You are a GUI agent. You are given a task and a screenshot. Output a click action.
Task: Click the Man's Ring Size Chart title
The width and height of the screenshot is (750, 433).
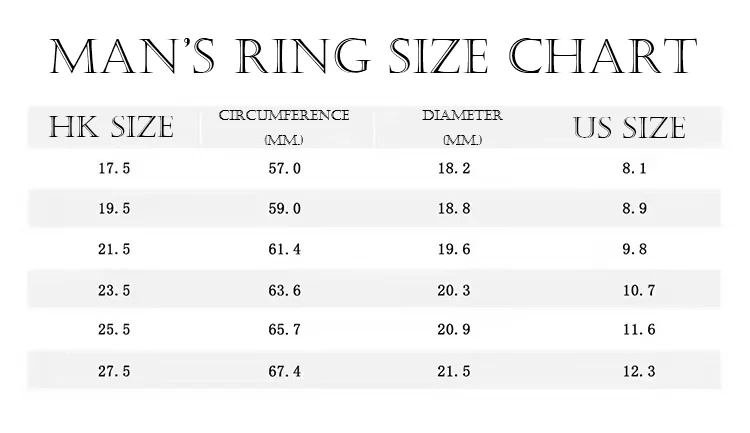click(374, 56)
